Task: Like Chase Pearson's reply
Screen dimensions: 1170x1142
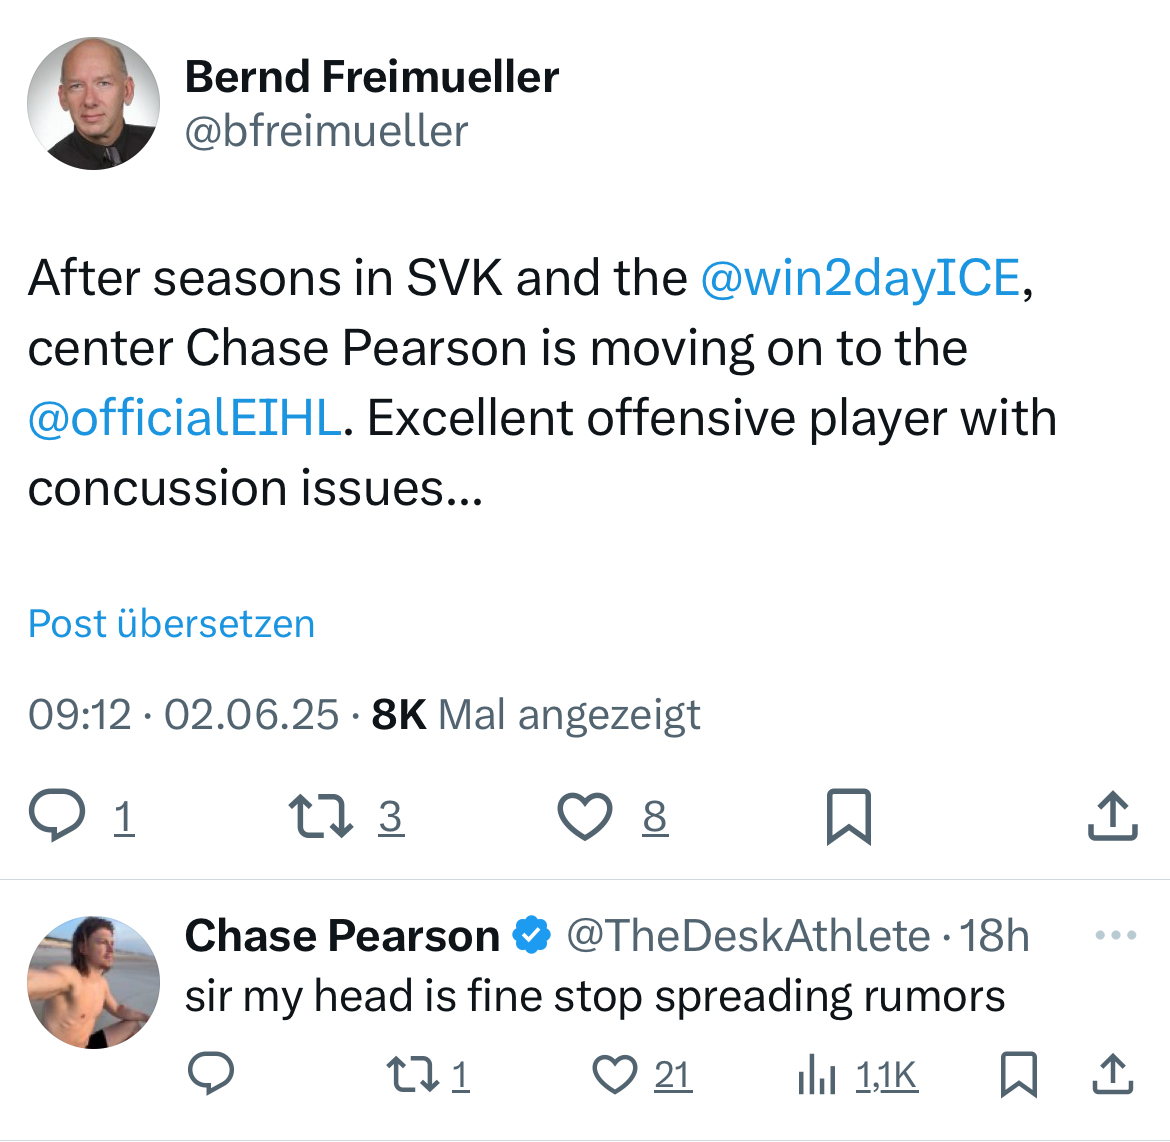Action: click(615, 1075)
